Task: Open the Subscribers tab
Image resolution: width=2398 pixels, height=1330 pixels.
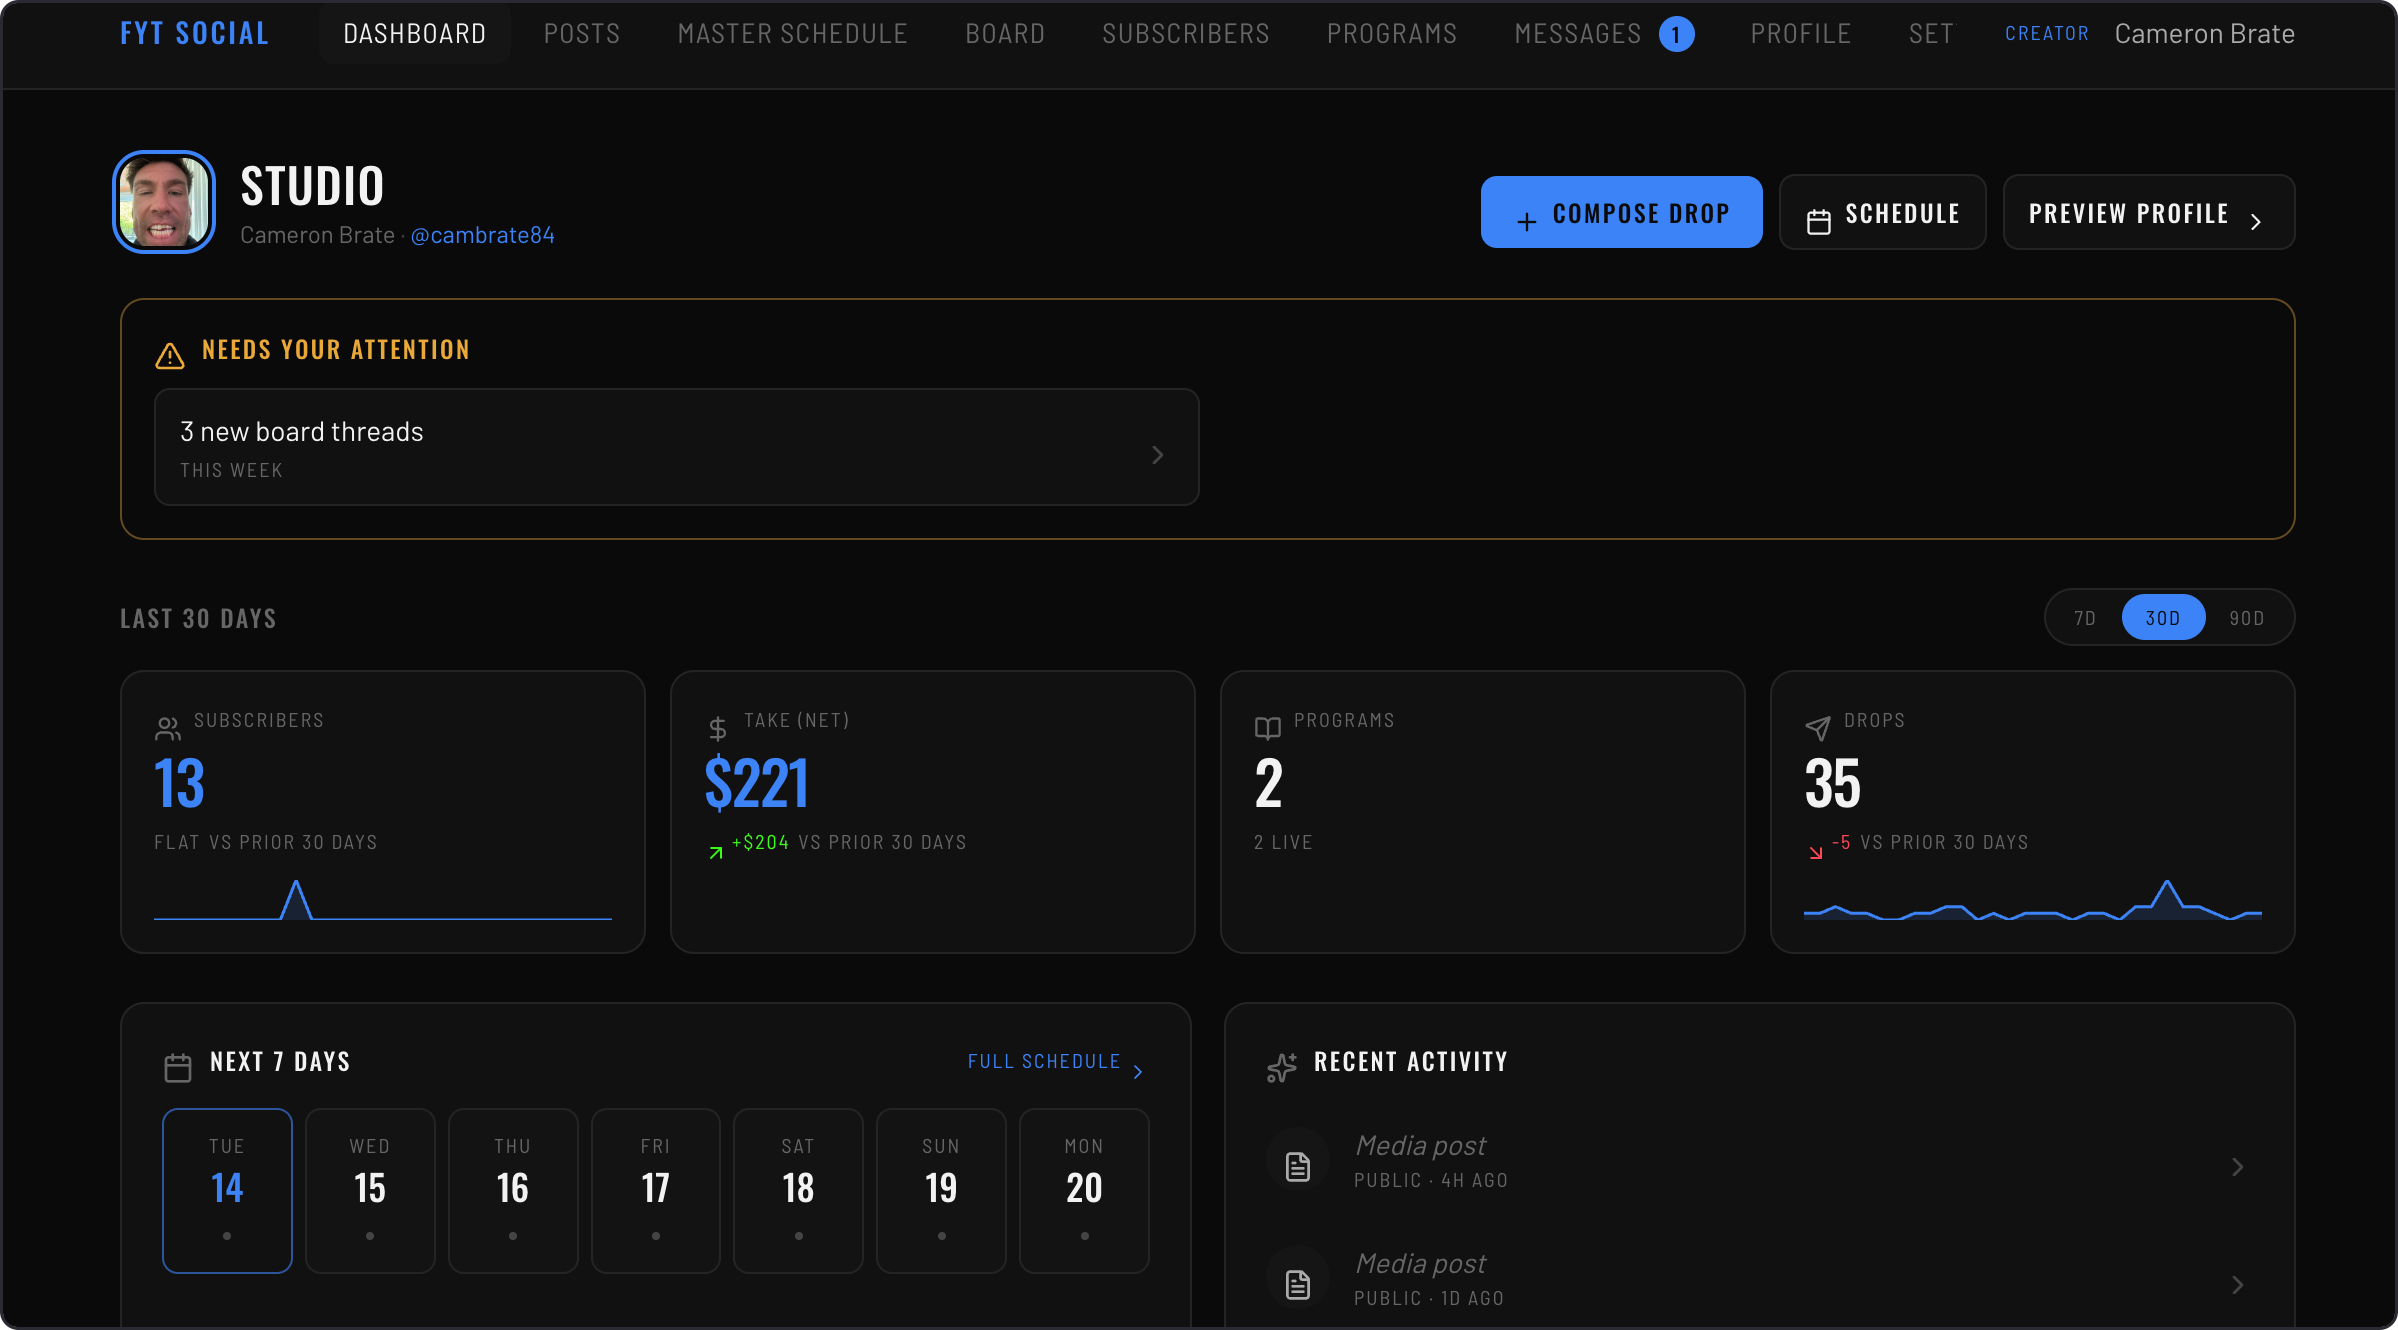Action: point(1186,34)
